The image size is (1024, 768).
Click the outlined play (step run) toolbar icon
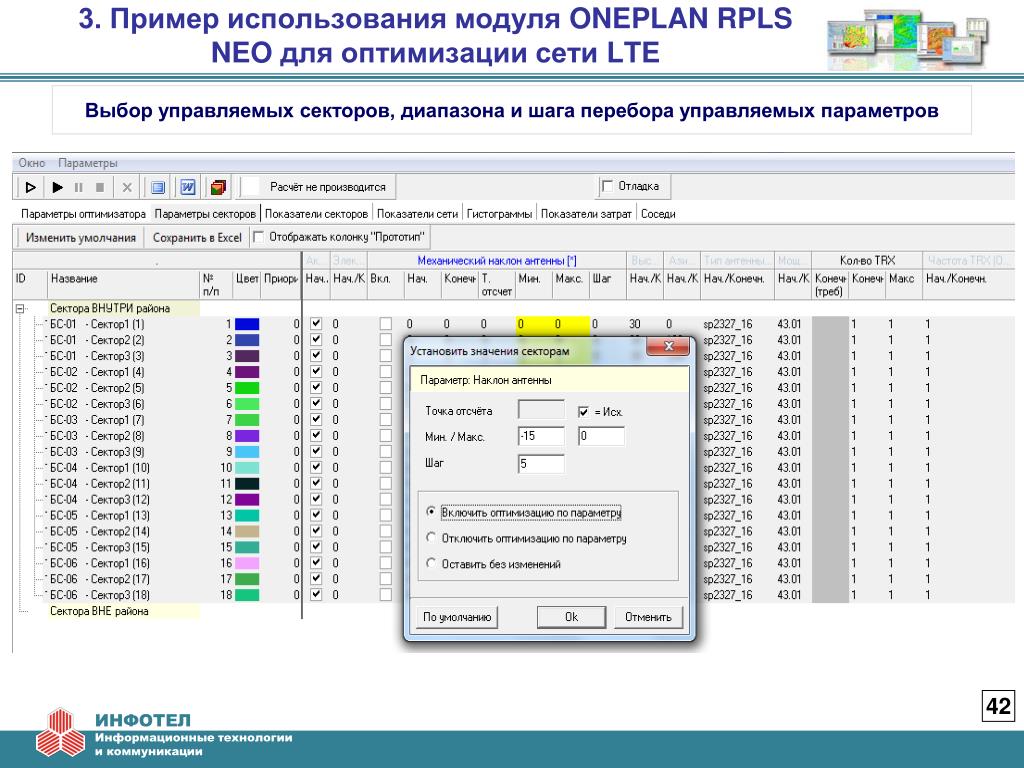(30, 187)
